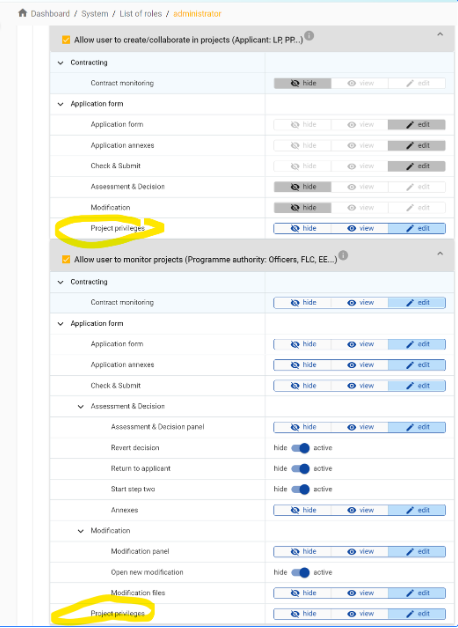The height and width of the screenshot is (628, 458).
Task: Click info icon next to create/collaborate heading
Action: pos(309,36)
